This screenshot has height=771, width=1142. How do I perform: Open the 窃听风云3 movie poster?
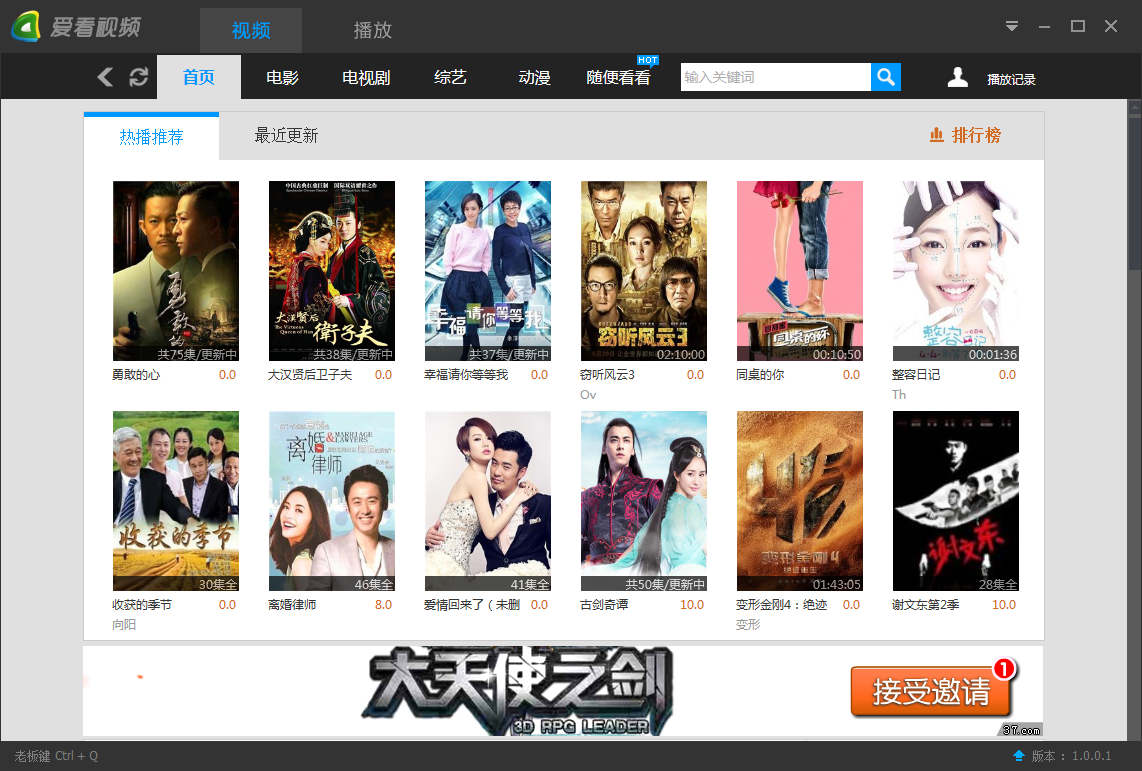coord(643,271)
